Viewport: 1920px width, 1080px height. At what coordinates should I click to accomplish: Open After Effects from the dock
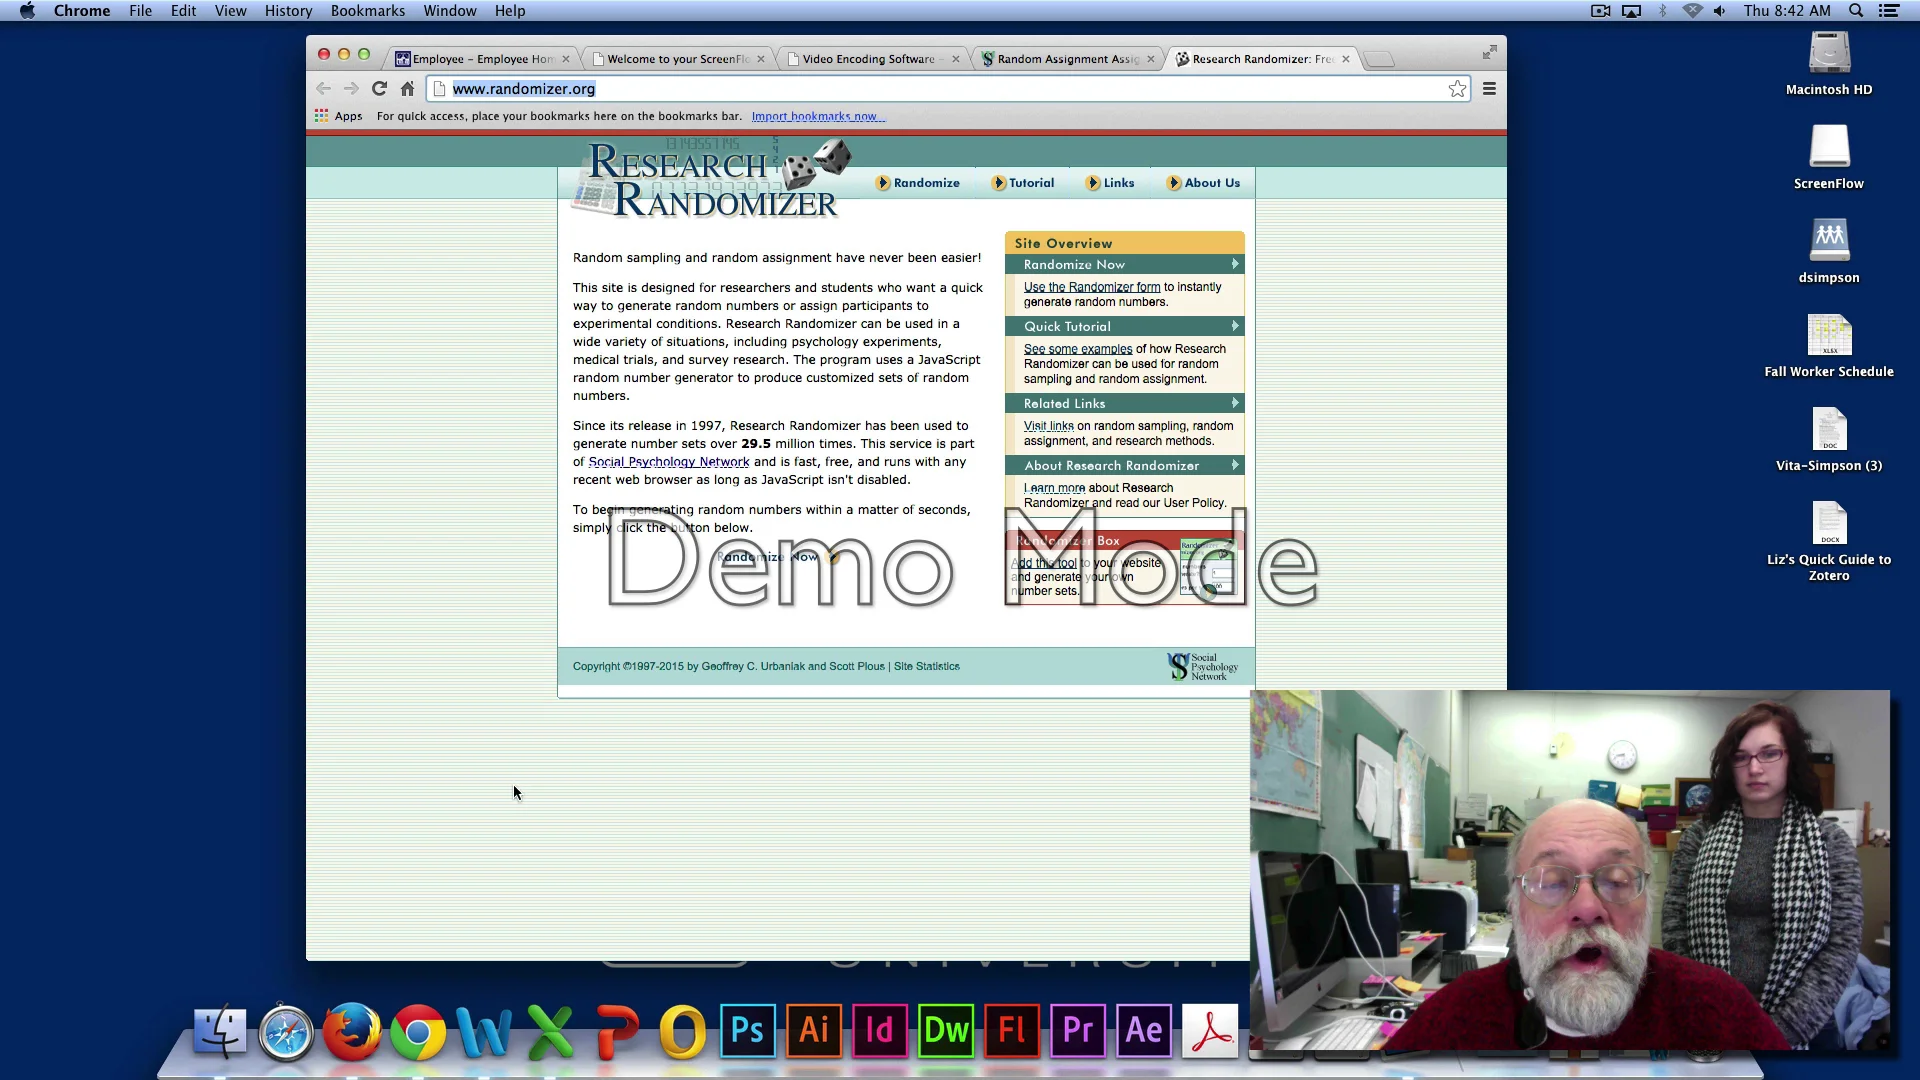tap(1144, 1030)
